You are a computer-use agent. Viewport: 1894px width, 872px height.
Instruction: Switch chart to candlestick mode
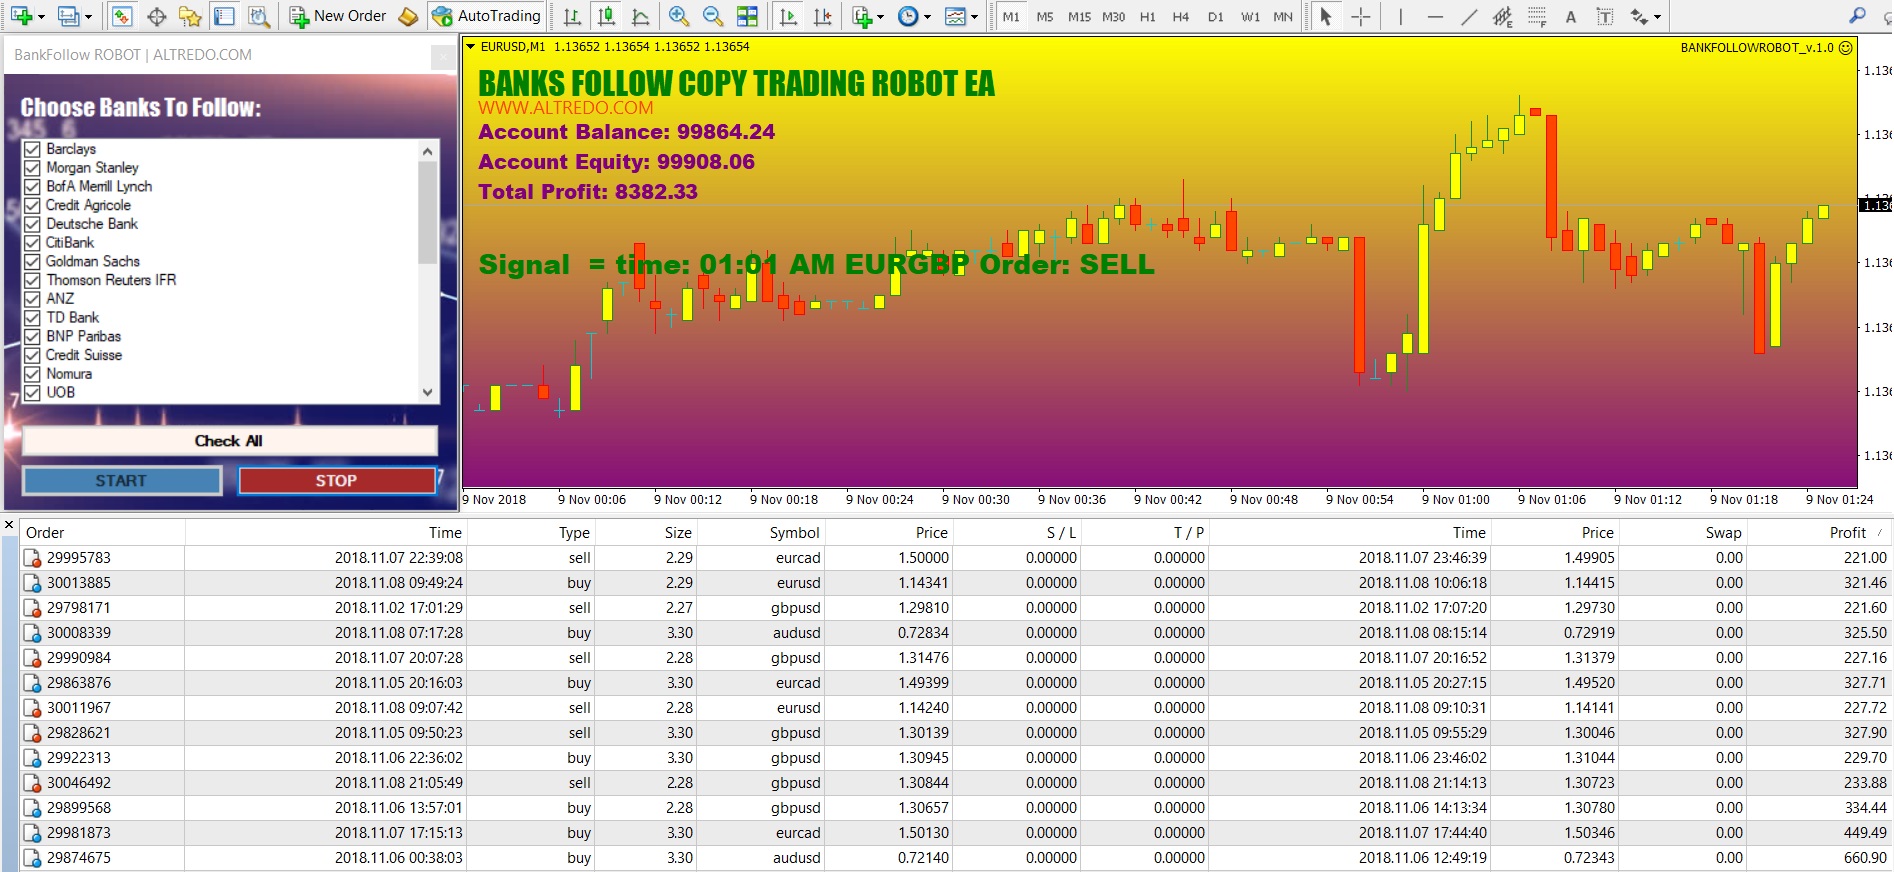click(x=606, y=16)
